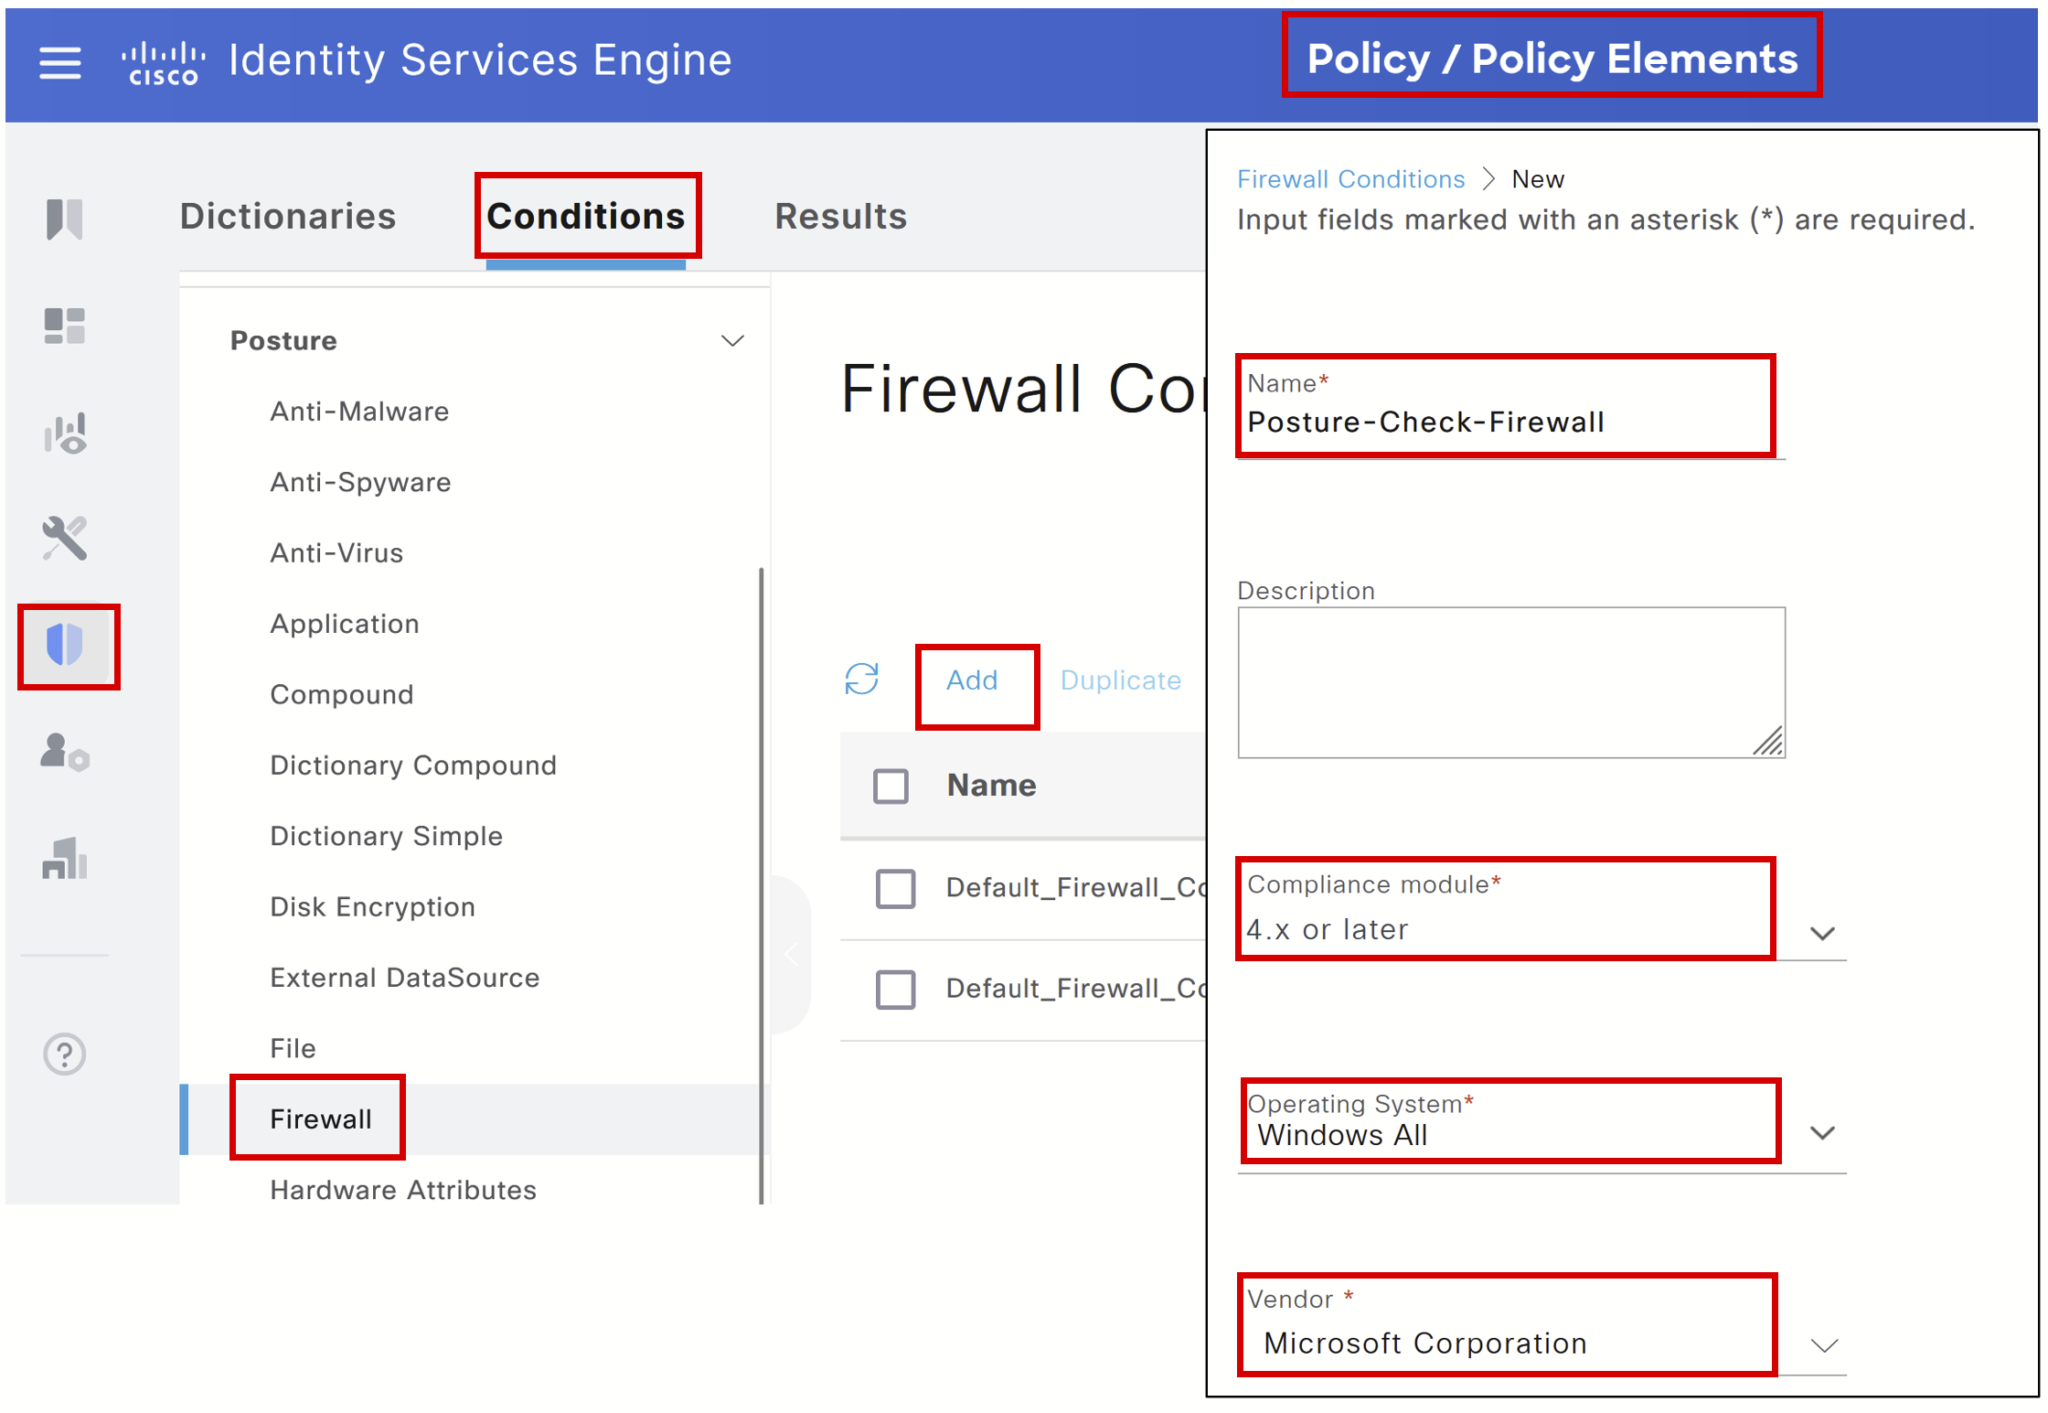2048x1413 pixels.
Task: Click the Bookmarks icon in the sidebar
Action: pyautogui.click(x=64, y=218)
